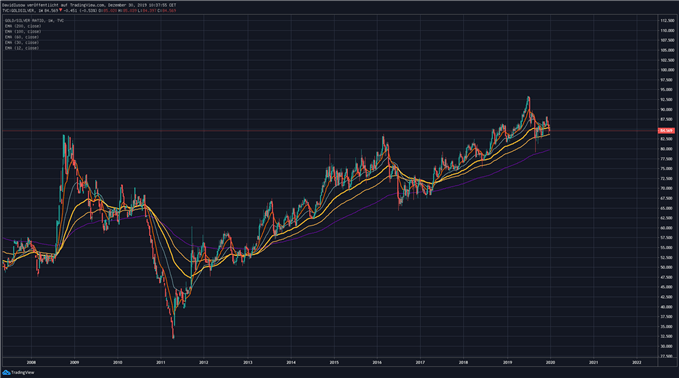Click the 2011 label on the time axis
Image resolution: width=679 pixels, height=378 pixels.
[x=161, y=362]
